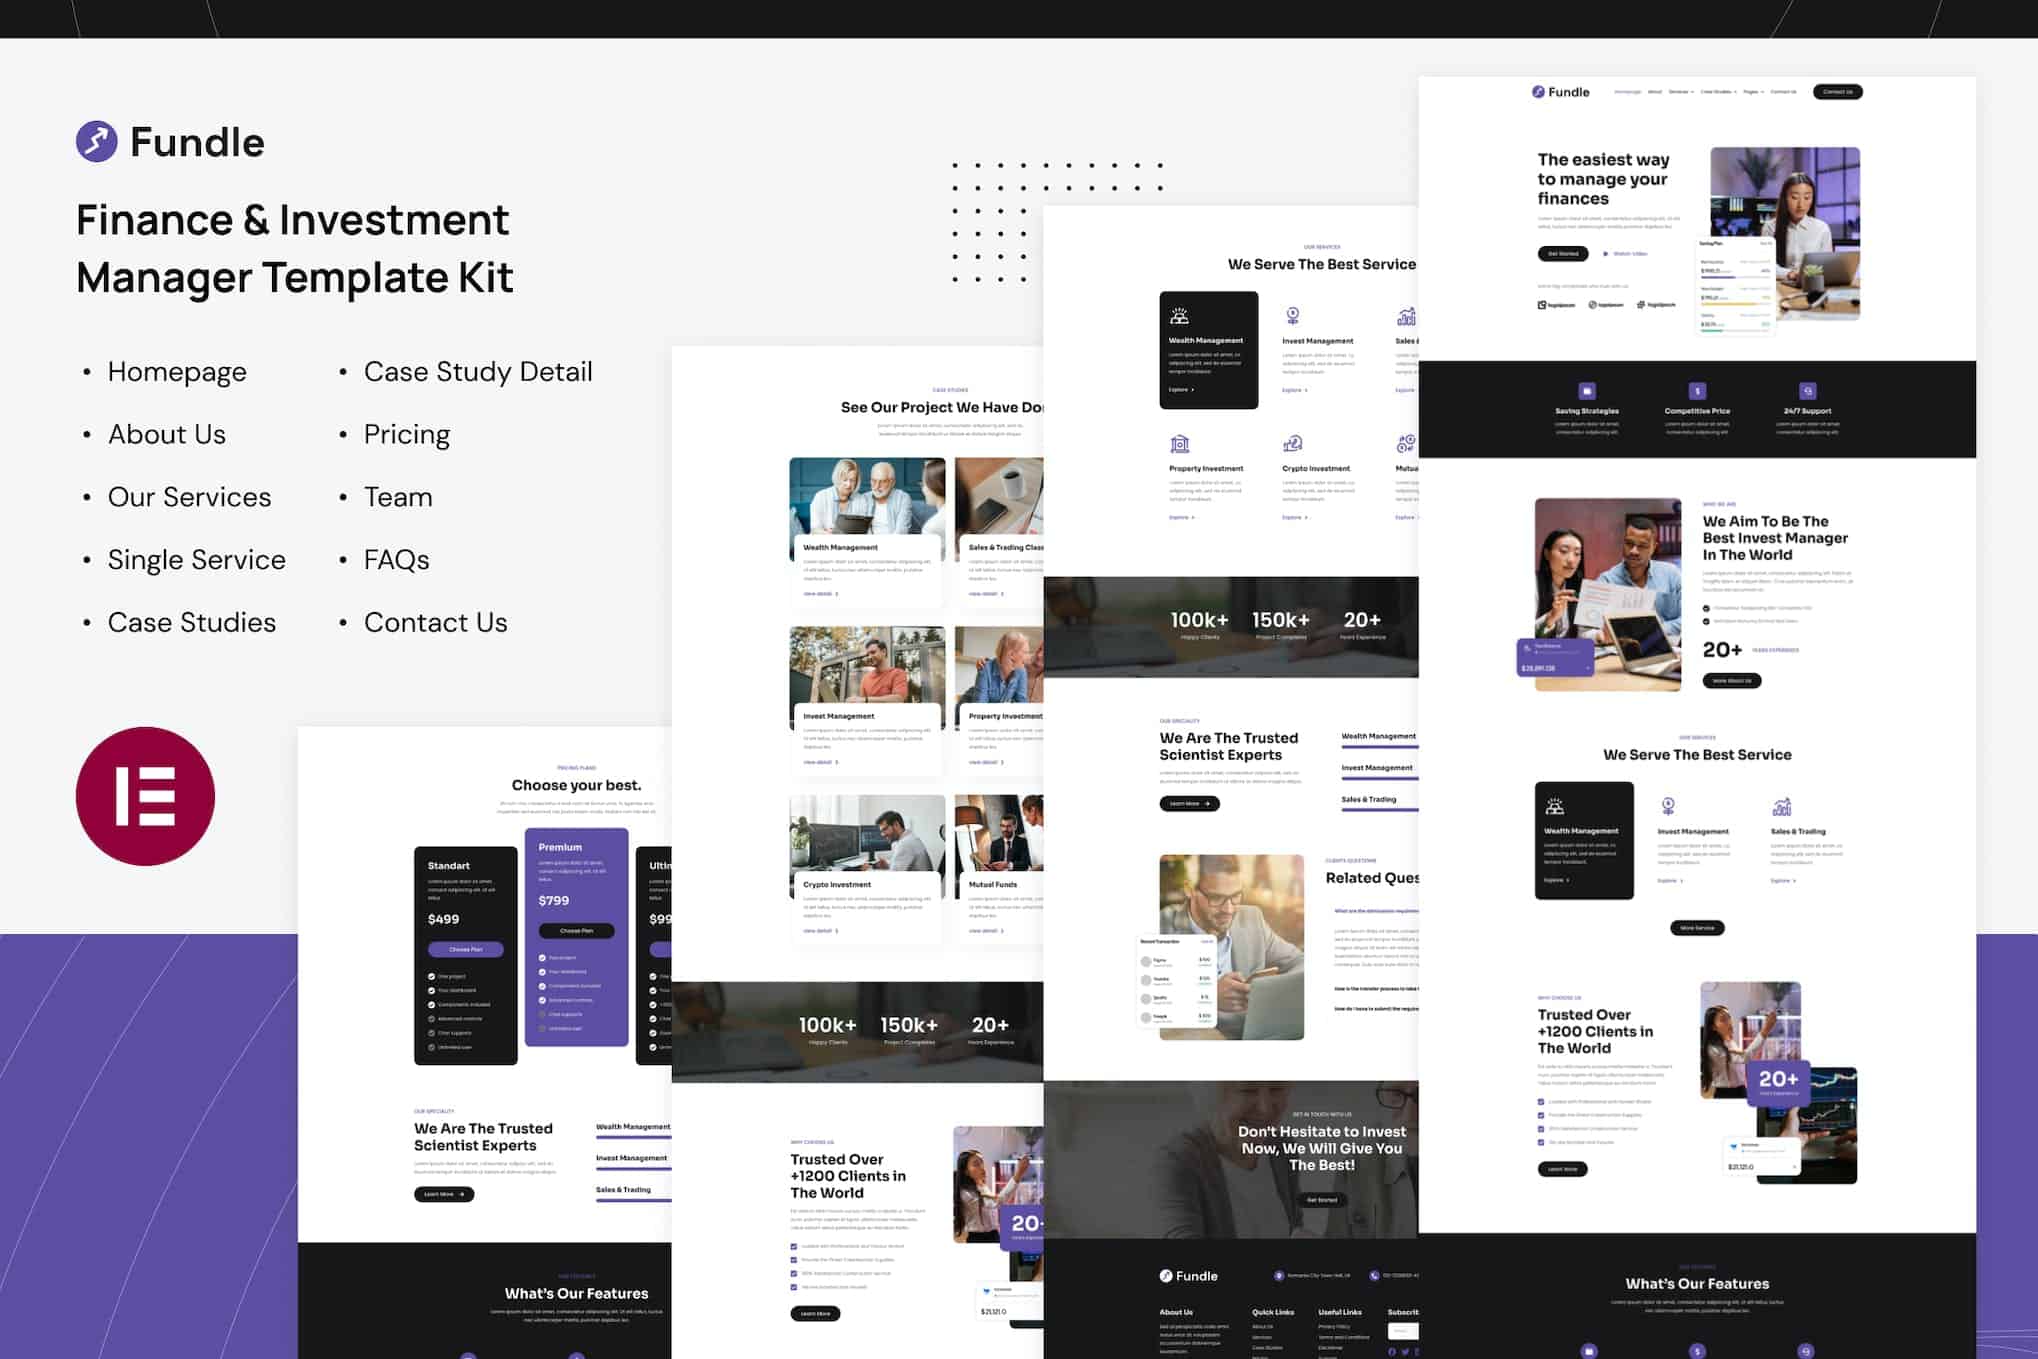Check the first feature checkmark under Trusted Over +1200 Clients
Viewport: 2038px width, 1359px height.
[x=1541, y=1102]
